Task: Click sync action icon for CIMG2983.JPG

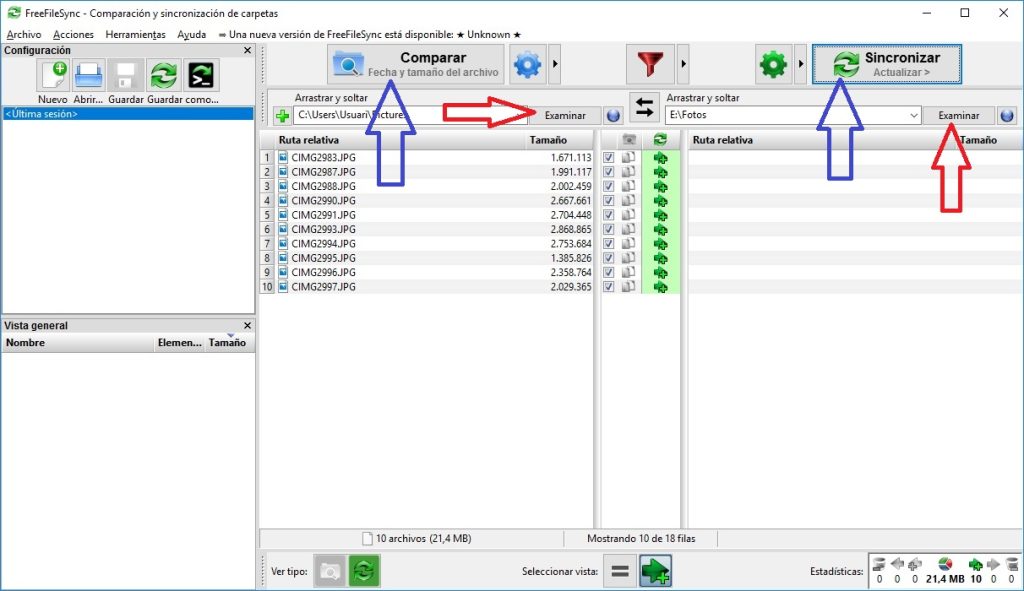Action: click(x=660, y=158)
